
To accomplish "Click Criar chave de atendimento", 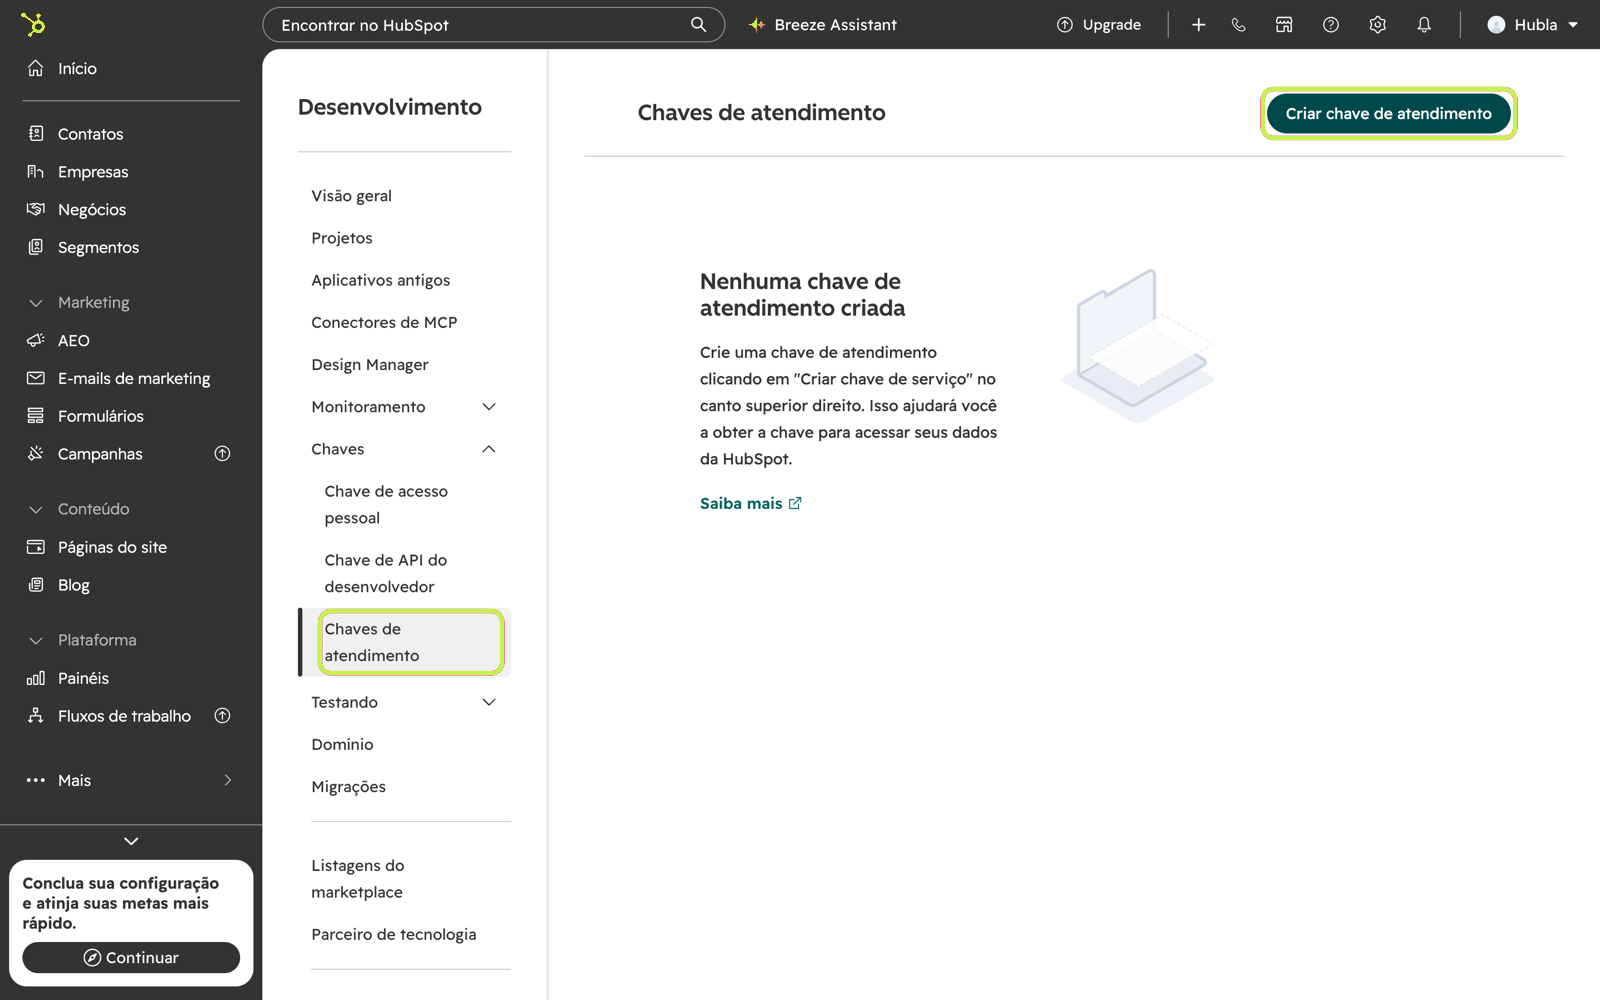I will pyautogui.click(x=1389, y=114).
